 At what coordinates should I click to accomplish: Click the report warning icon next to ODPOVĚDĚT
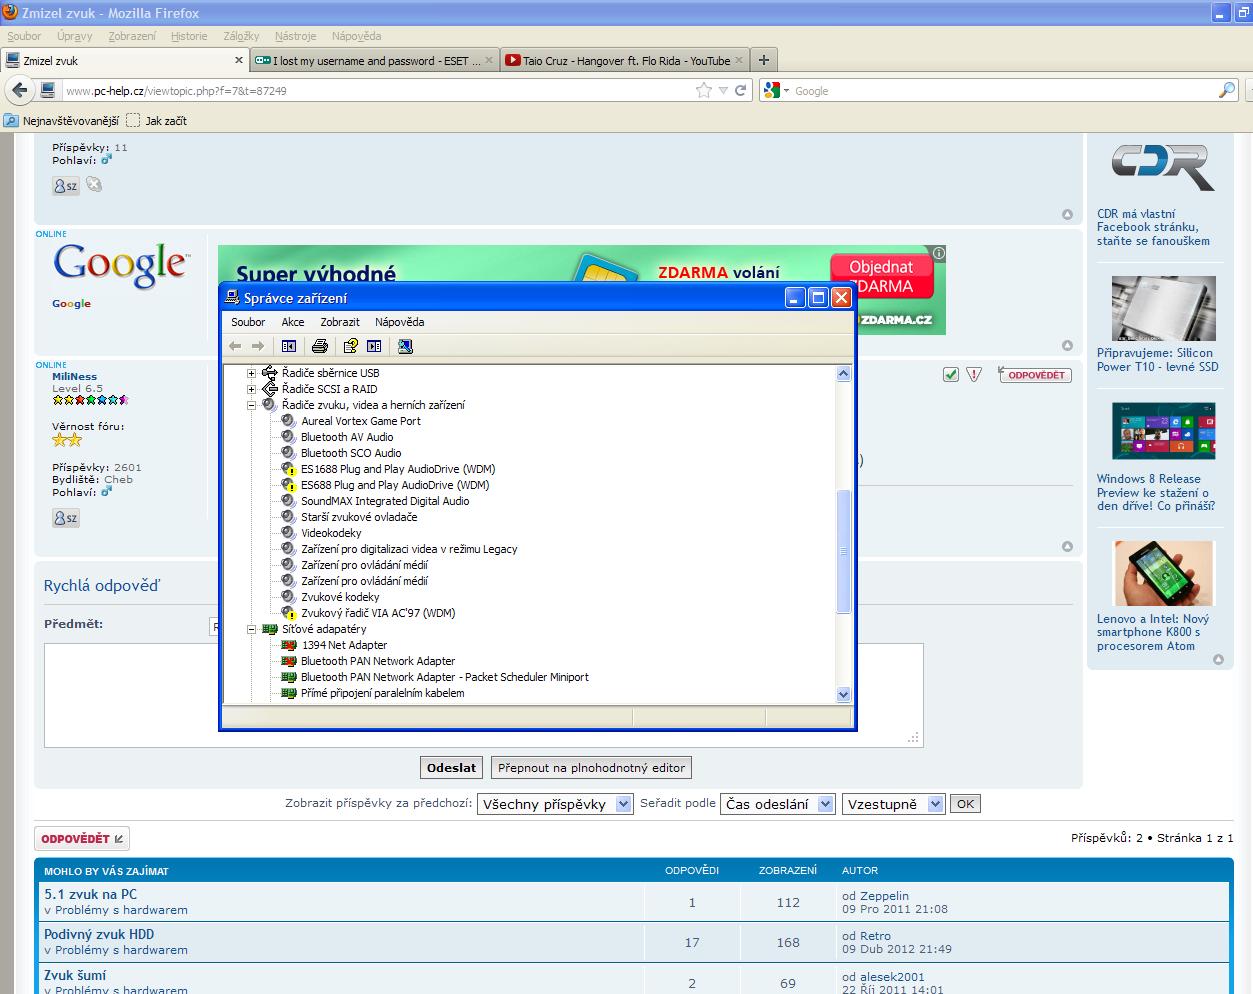pyautogui.click(x=974, y=375)
